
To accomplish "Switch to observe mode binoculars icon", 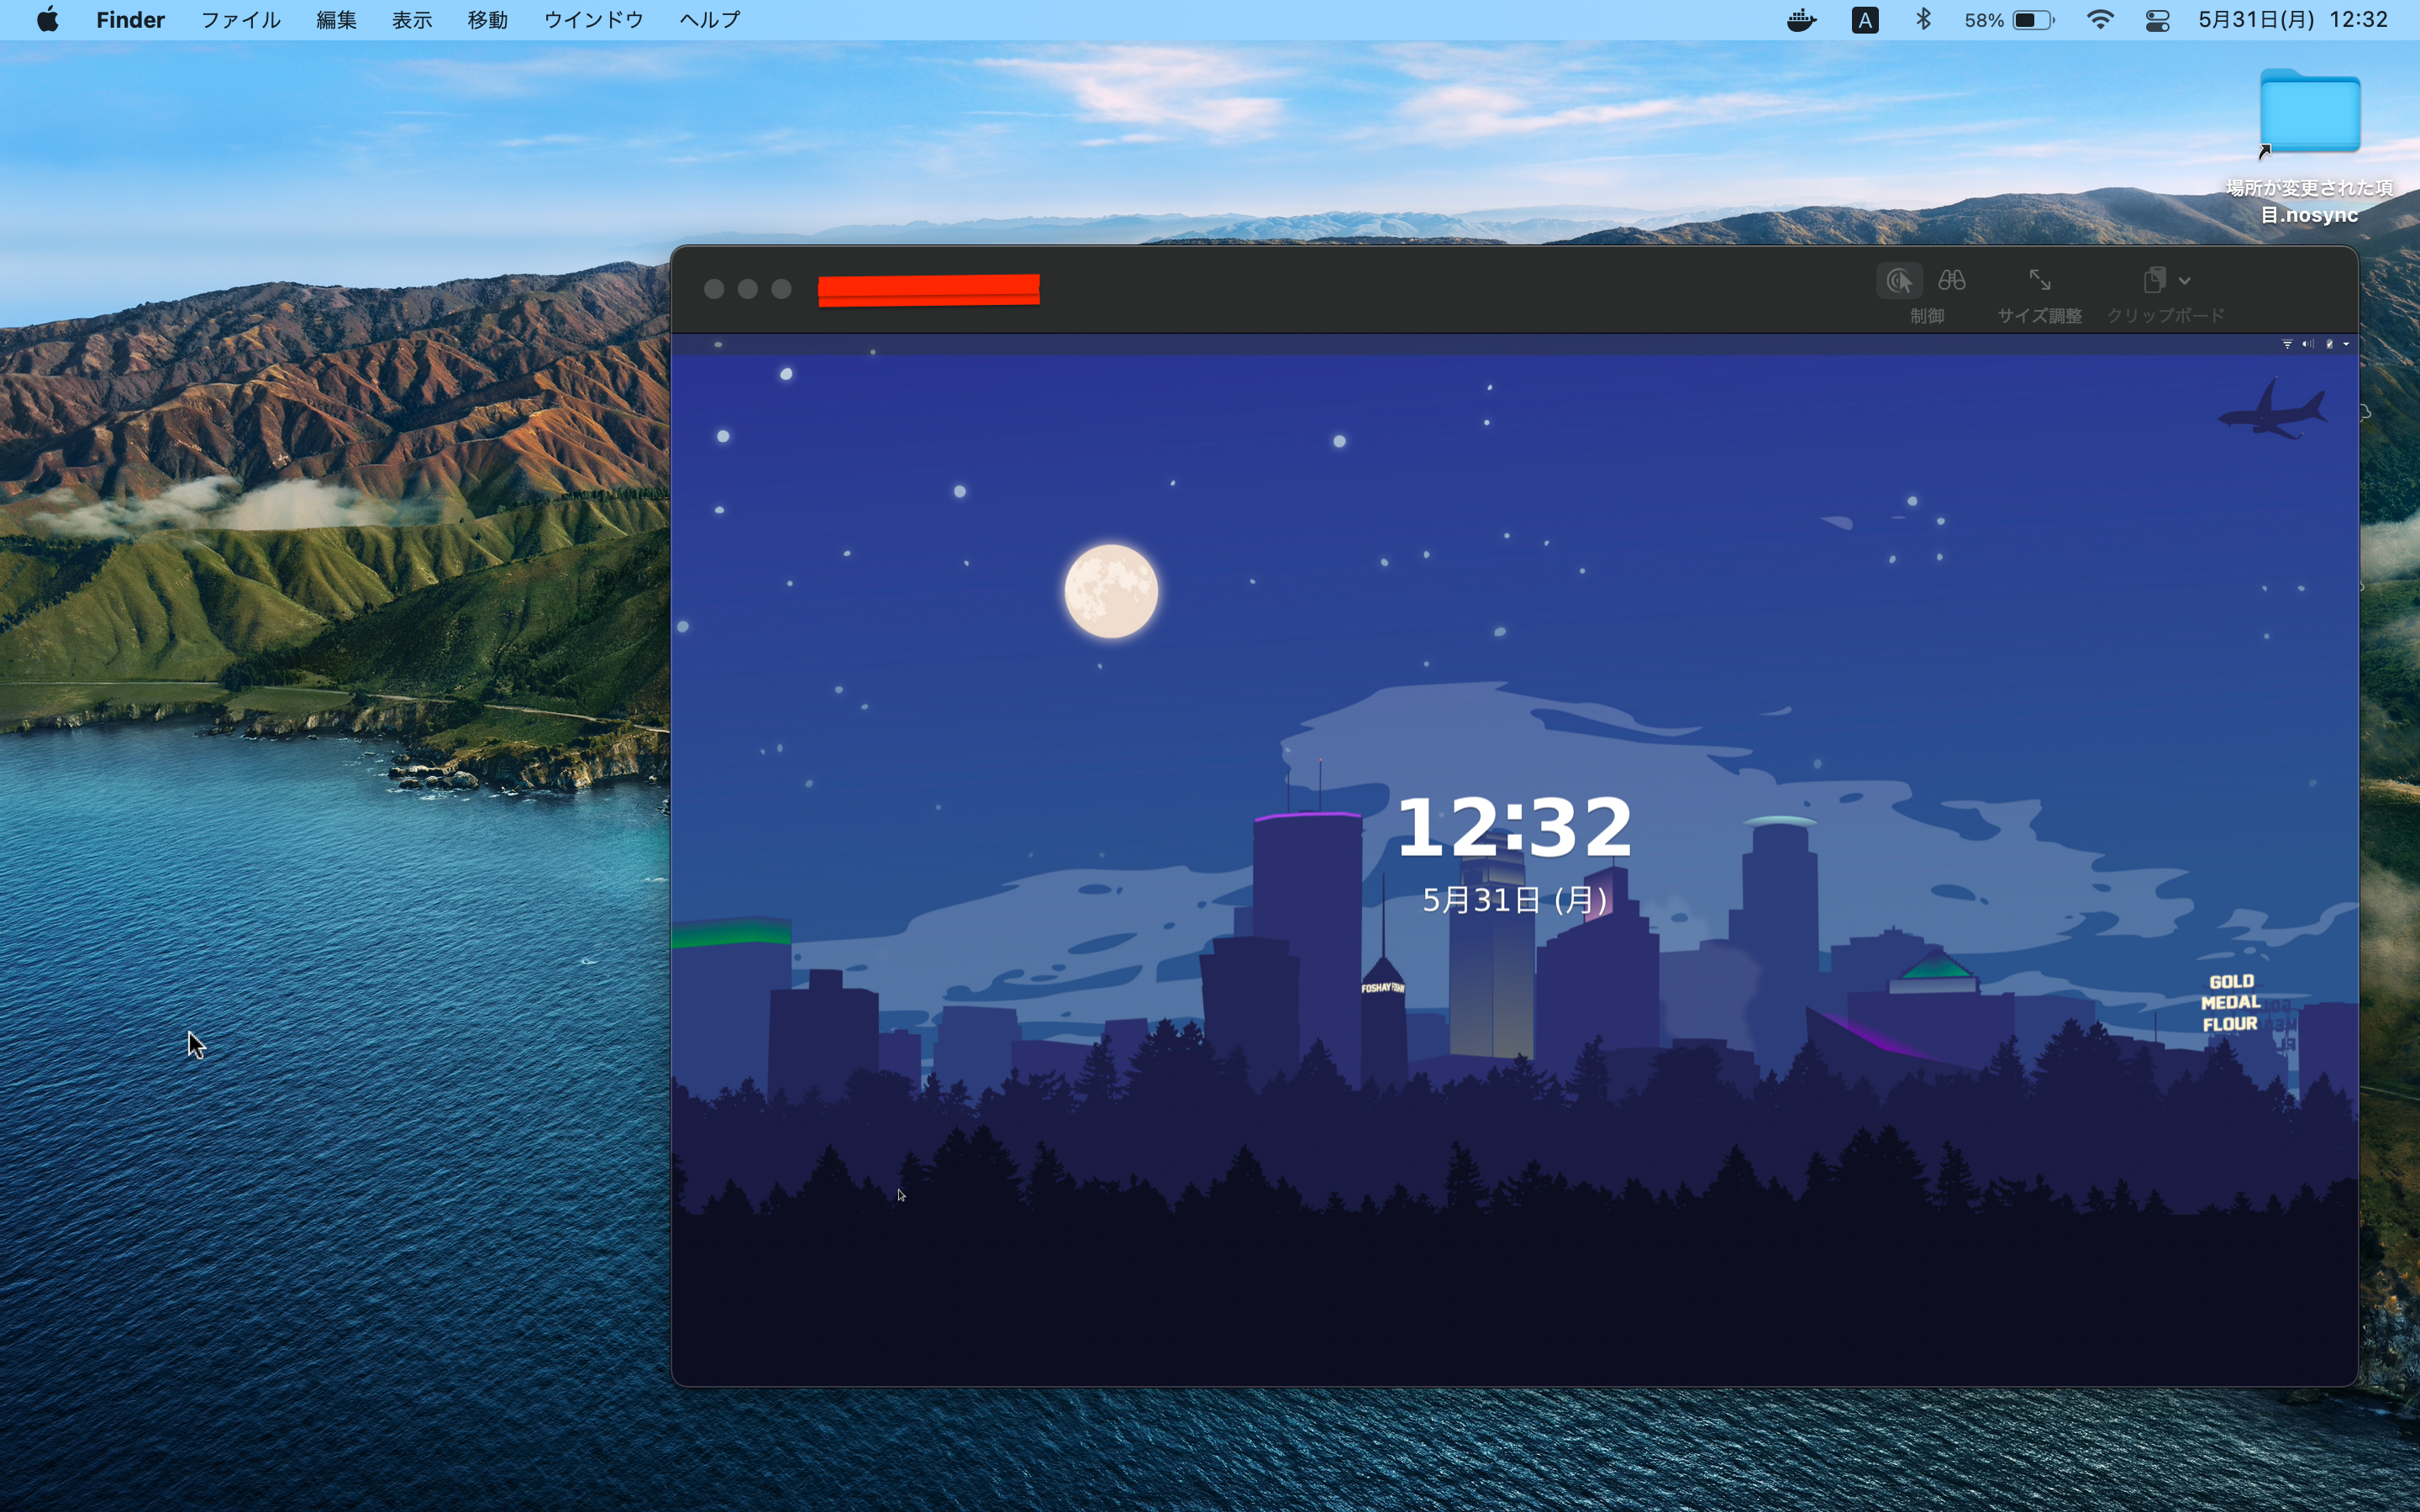I will tap(1952, 281).
